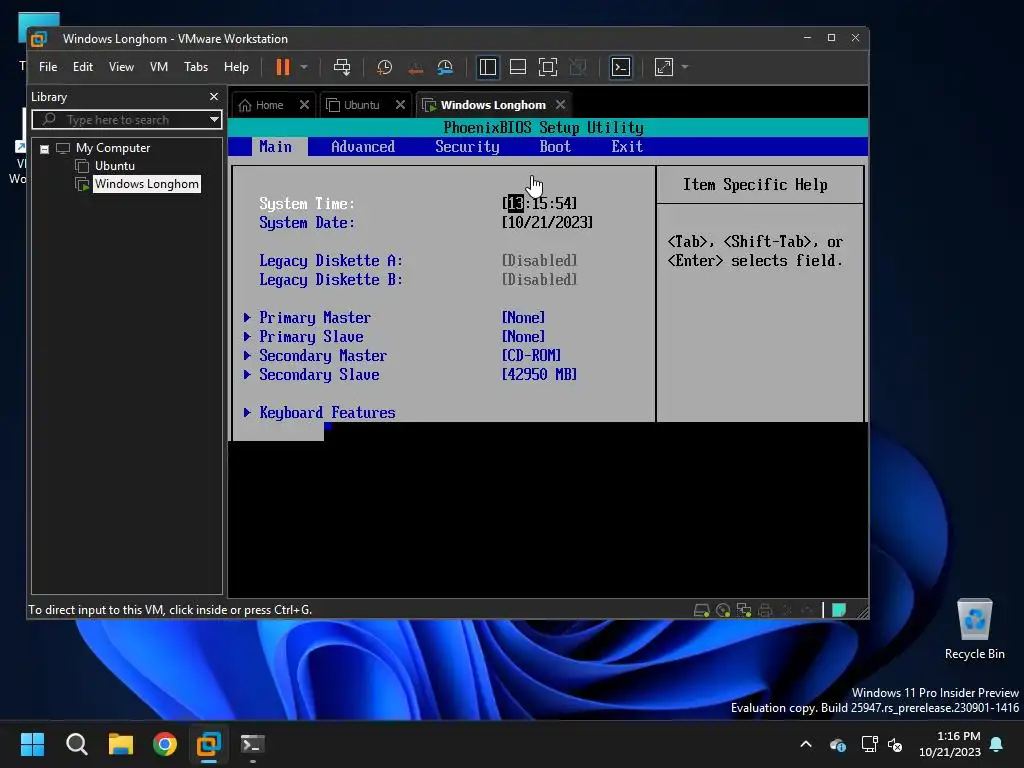The image size is (1024, 768).
Task: Expand the Primary Slave submenu
Action: point(304,337)
